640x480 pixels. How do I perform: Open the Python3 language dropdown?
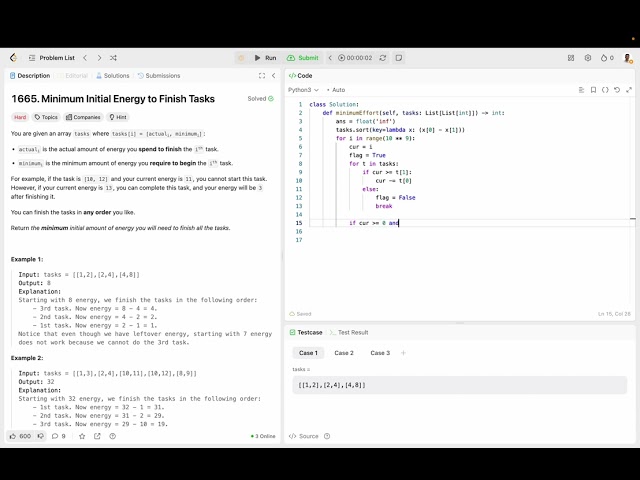pos(303,90)
